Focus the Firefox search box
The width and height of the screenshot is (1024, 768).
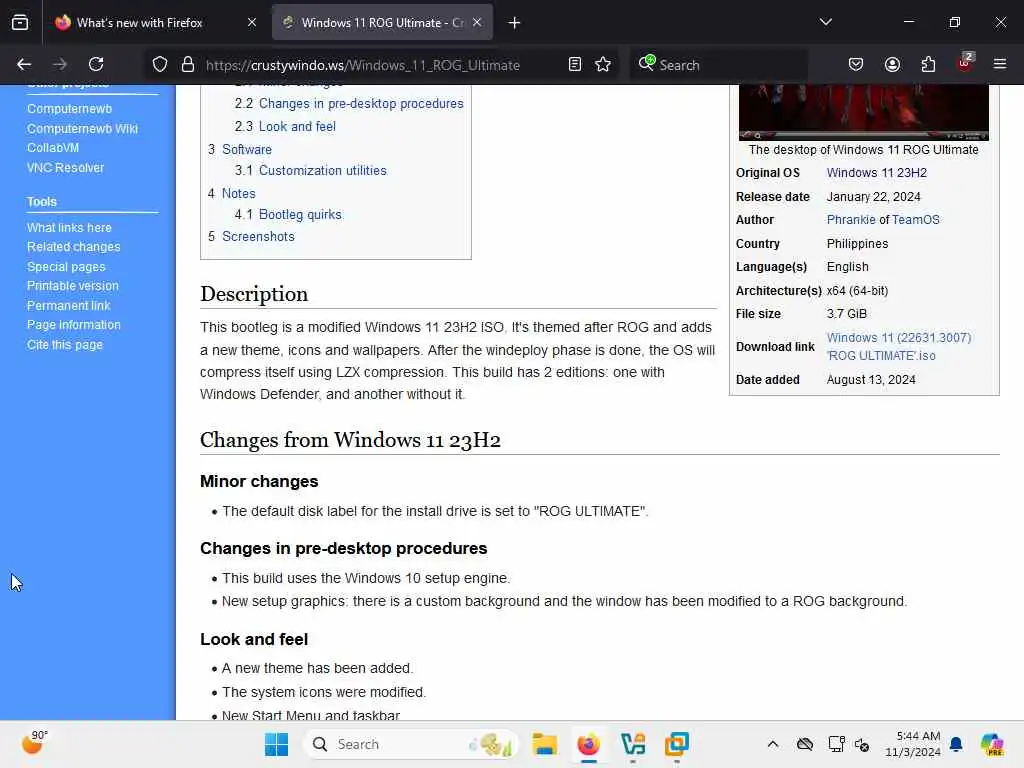click(718, 65)
